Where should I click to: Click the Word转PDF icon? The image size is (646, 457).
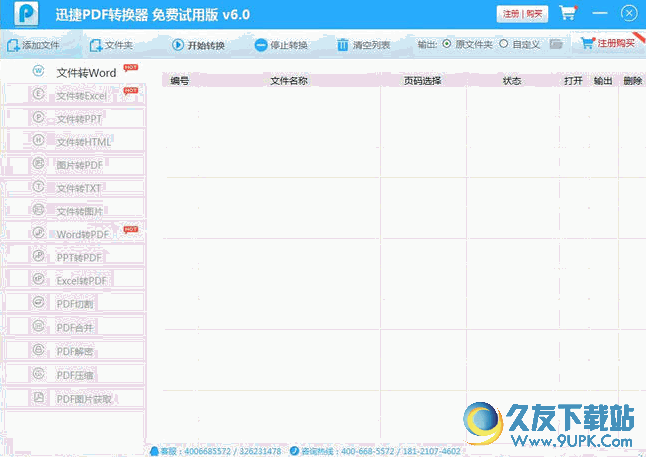tap(38, 233)
